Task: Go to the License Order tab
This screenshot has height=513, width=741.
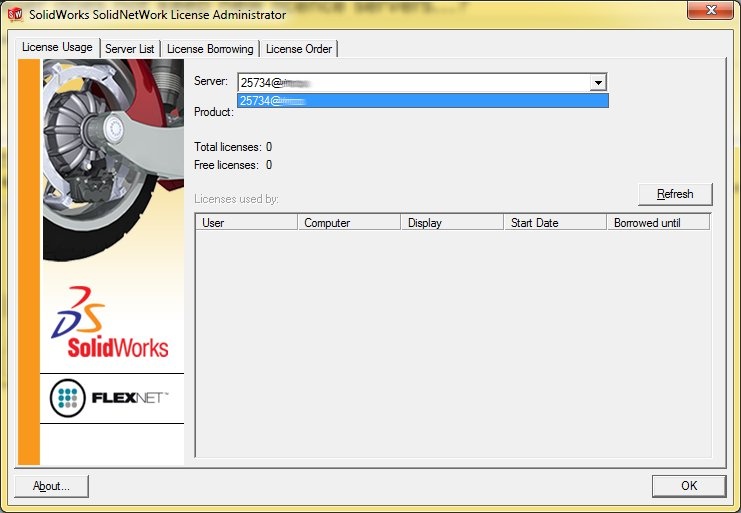Action: click(x=299, y=49)
